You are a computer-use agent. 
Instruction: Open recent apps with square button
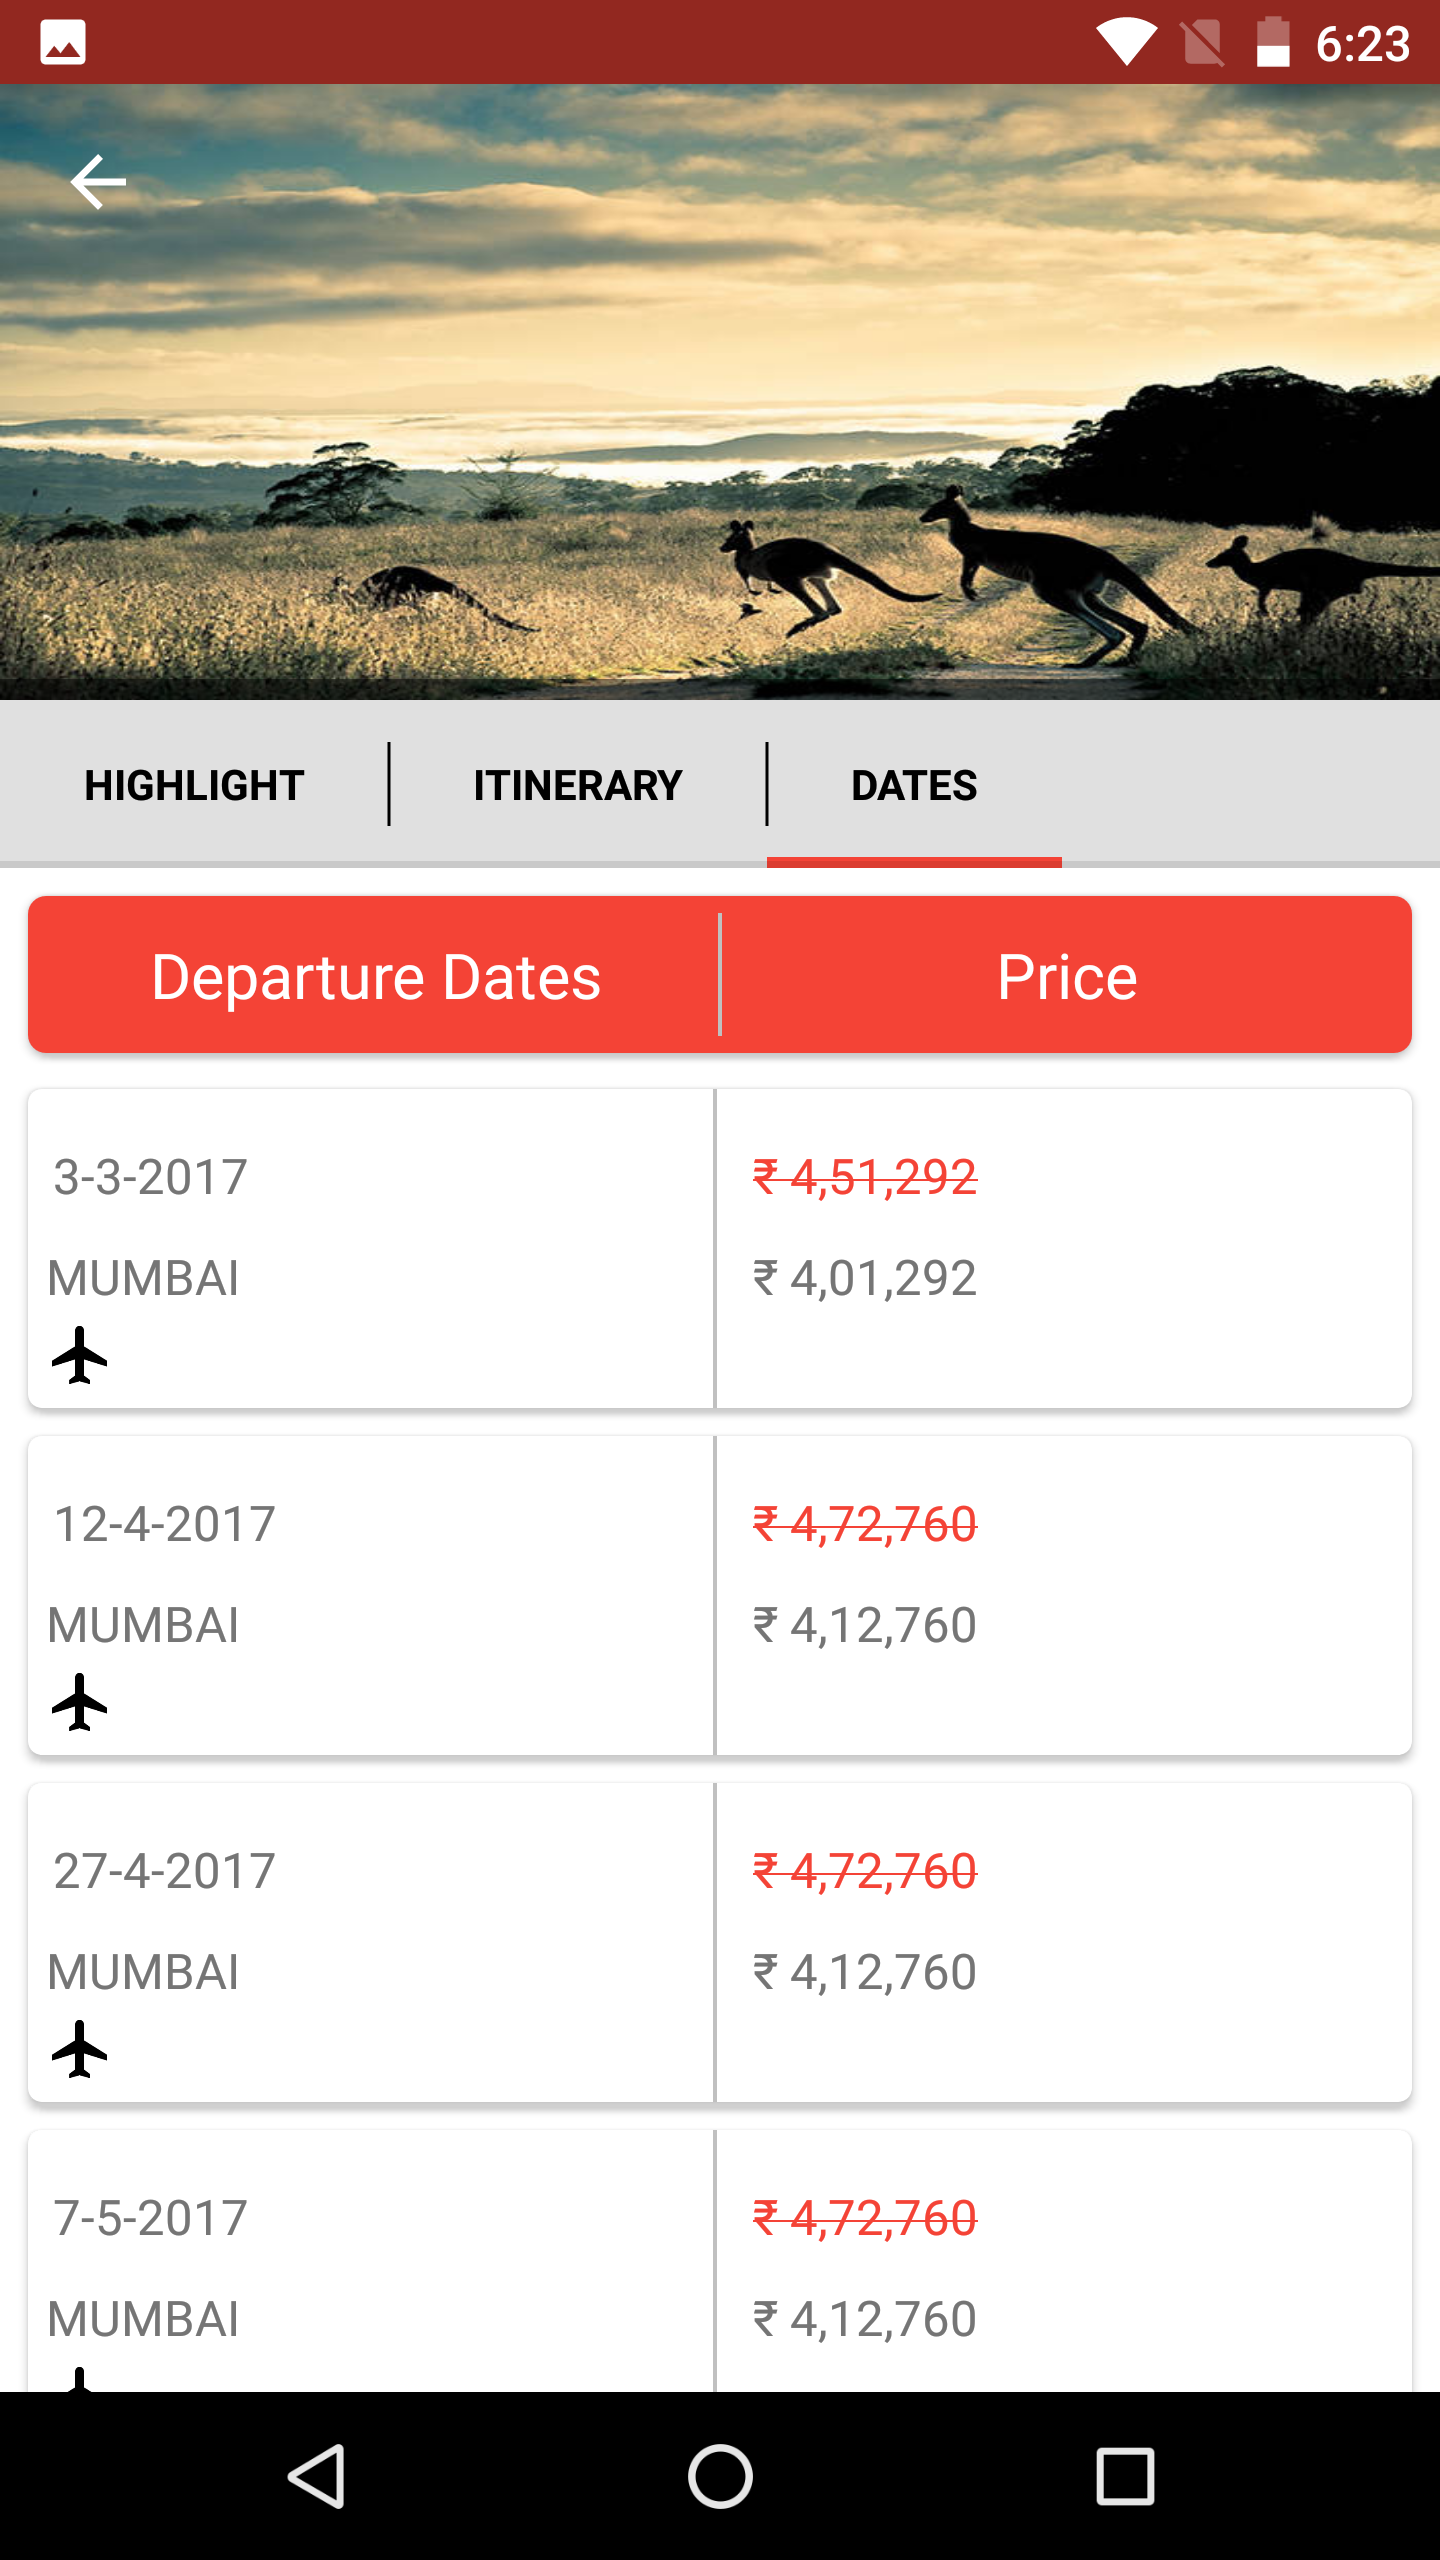pyautogui.click(x=1125, y=2476)
